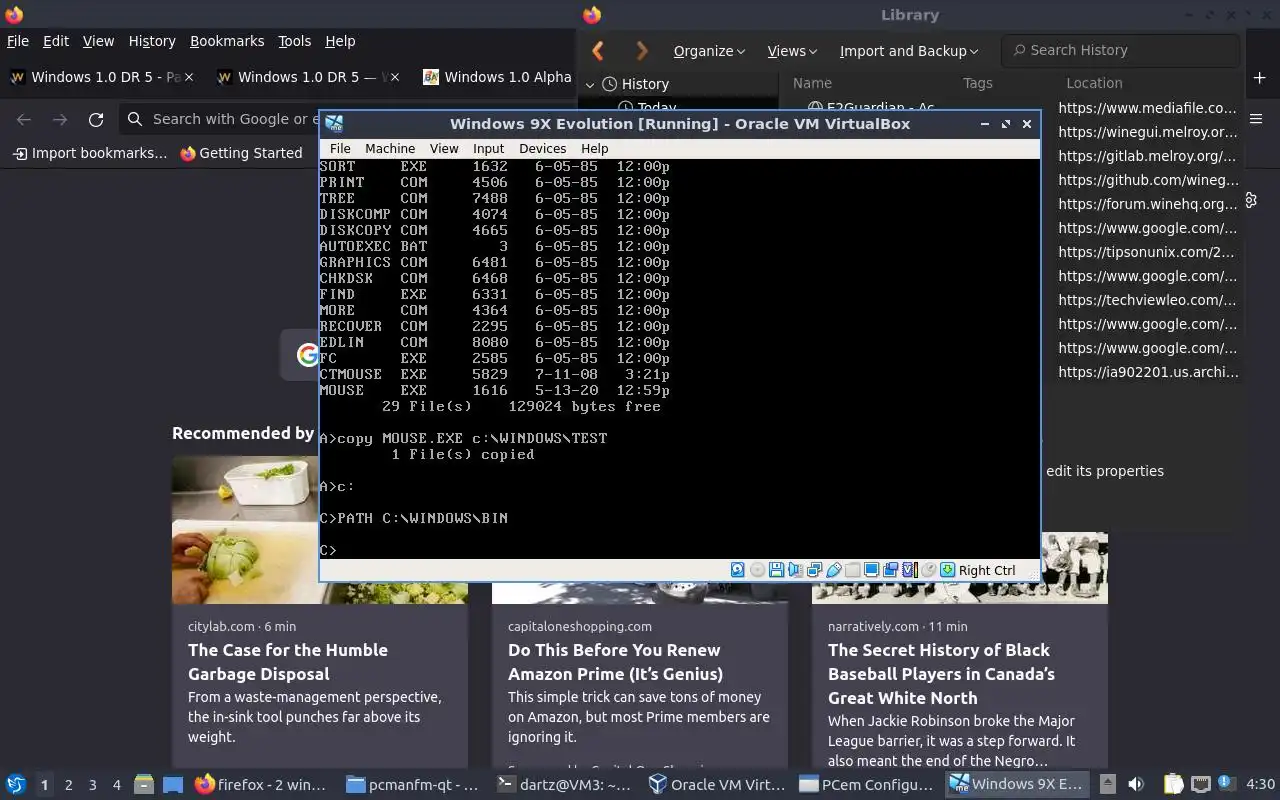Open Firefox History menu
Screen dimensions: 1280x800
click(152, 41)
